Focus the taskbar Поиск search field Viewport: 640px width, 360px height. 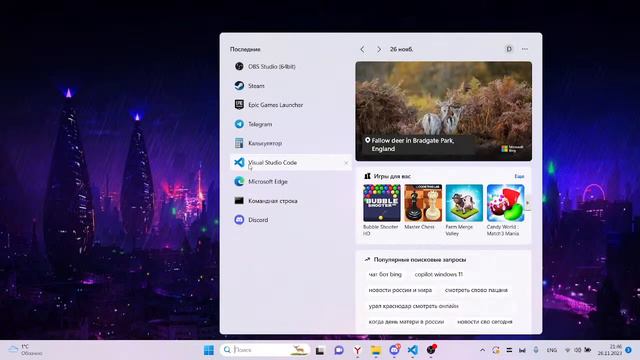(265, 350)
